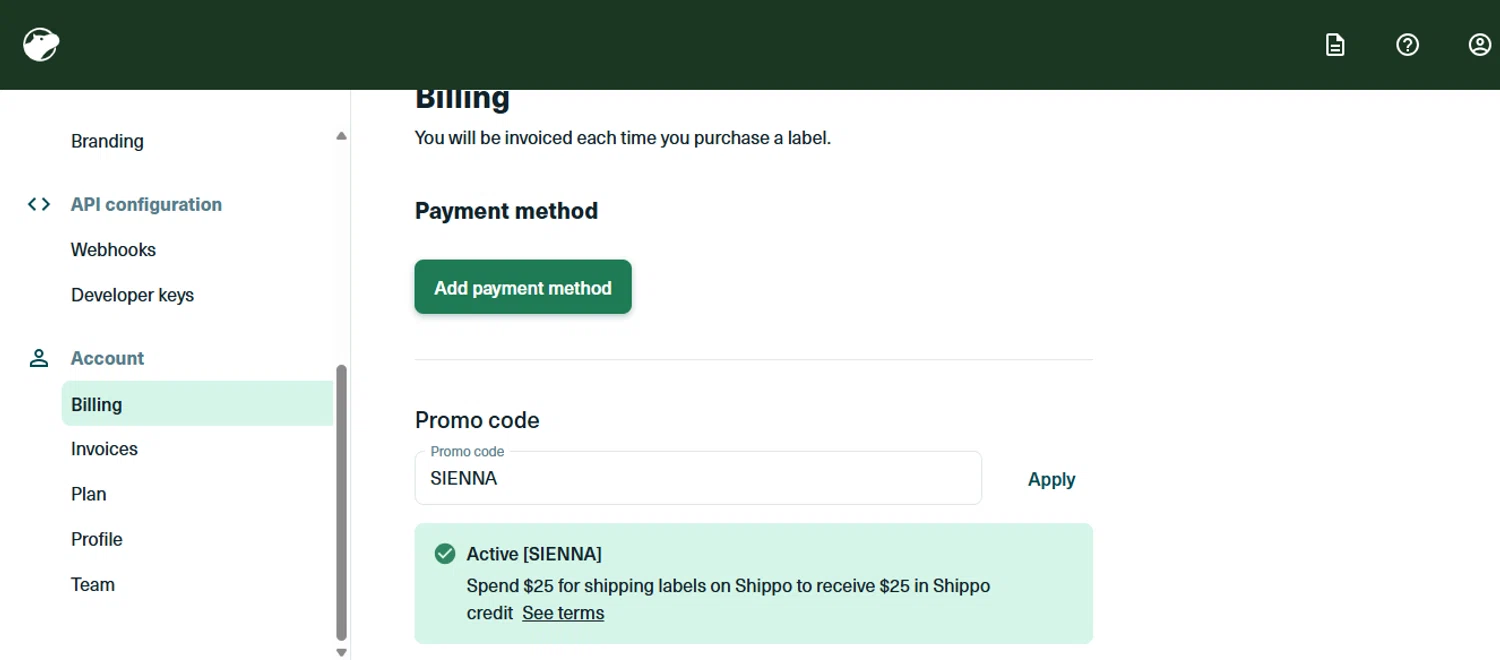Screen dimensions: 1500x660
Task: Open the help question mark icon
Action: click(x=1407, y=45)
